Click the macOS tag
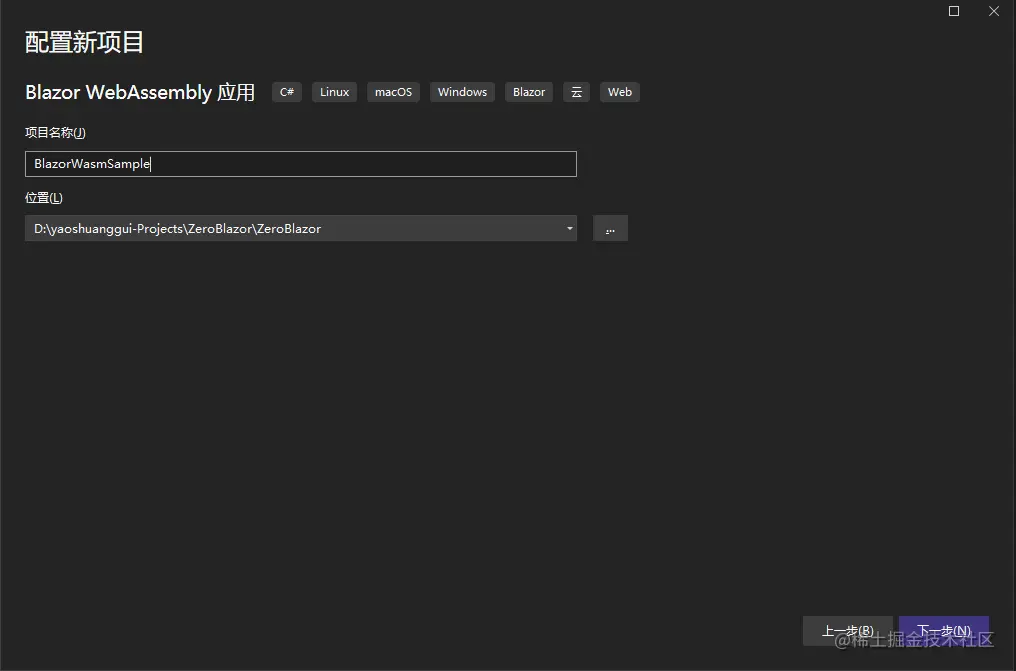This screenshot has height=671, width=1016. [x=393, y=92]
